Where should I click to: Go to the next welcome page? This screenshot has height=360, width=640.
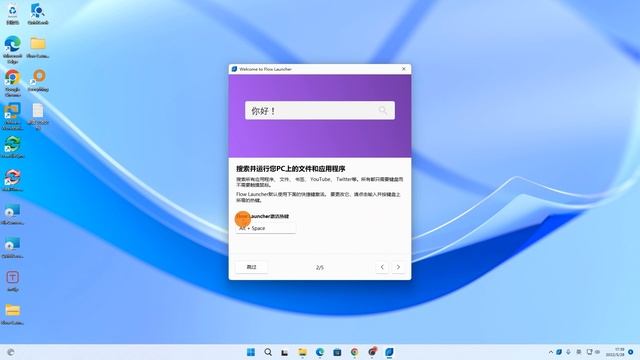[x=398, y=267]
